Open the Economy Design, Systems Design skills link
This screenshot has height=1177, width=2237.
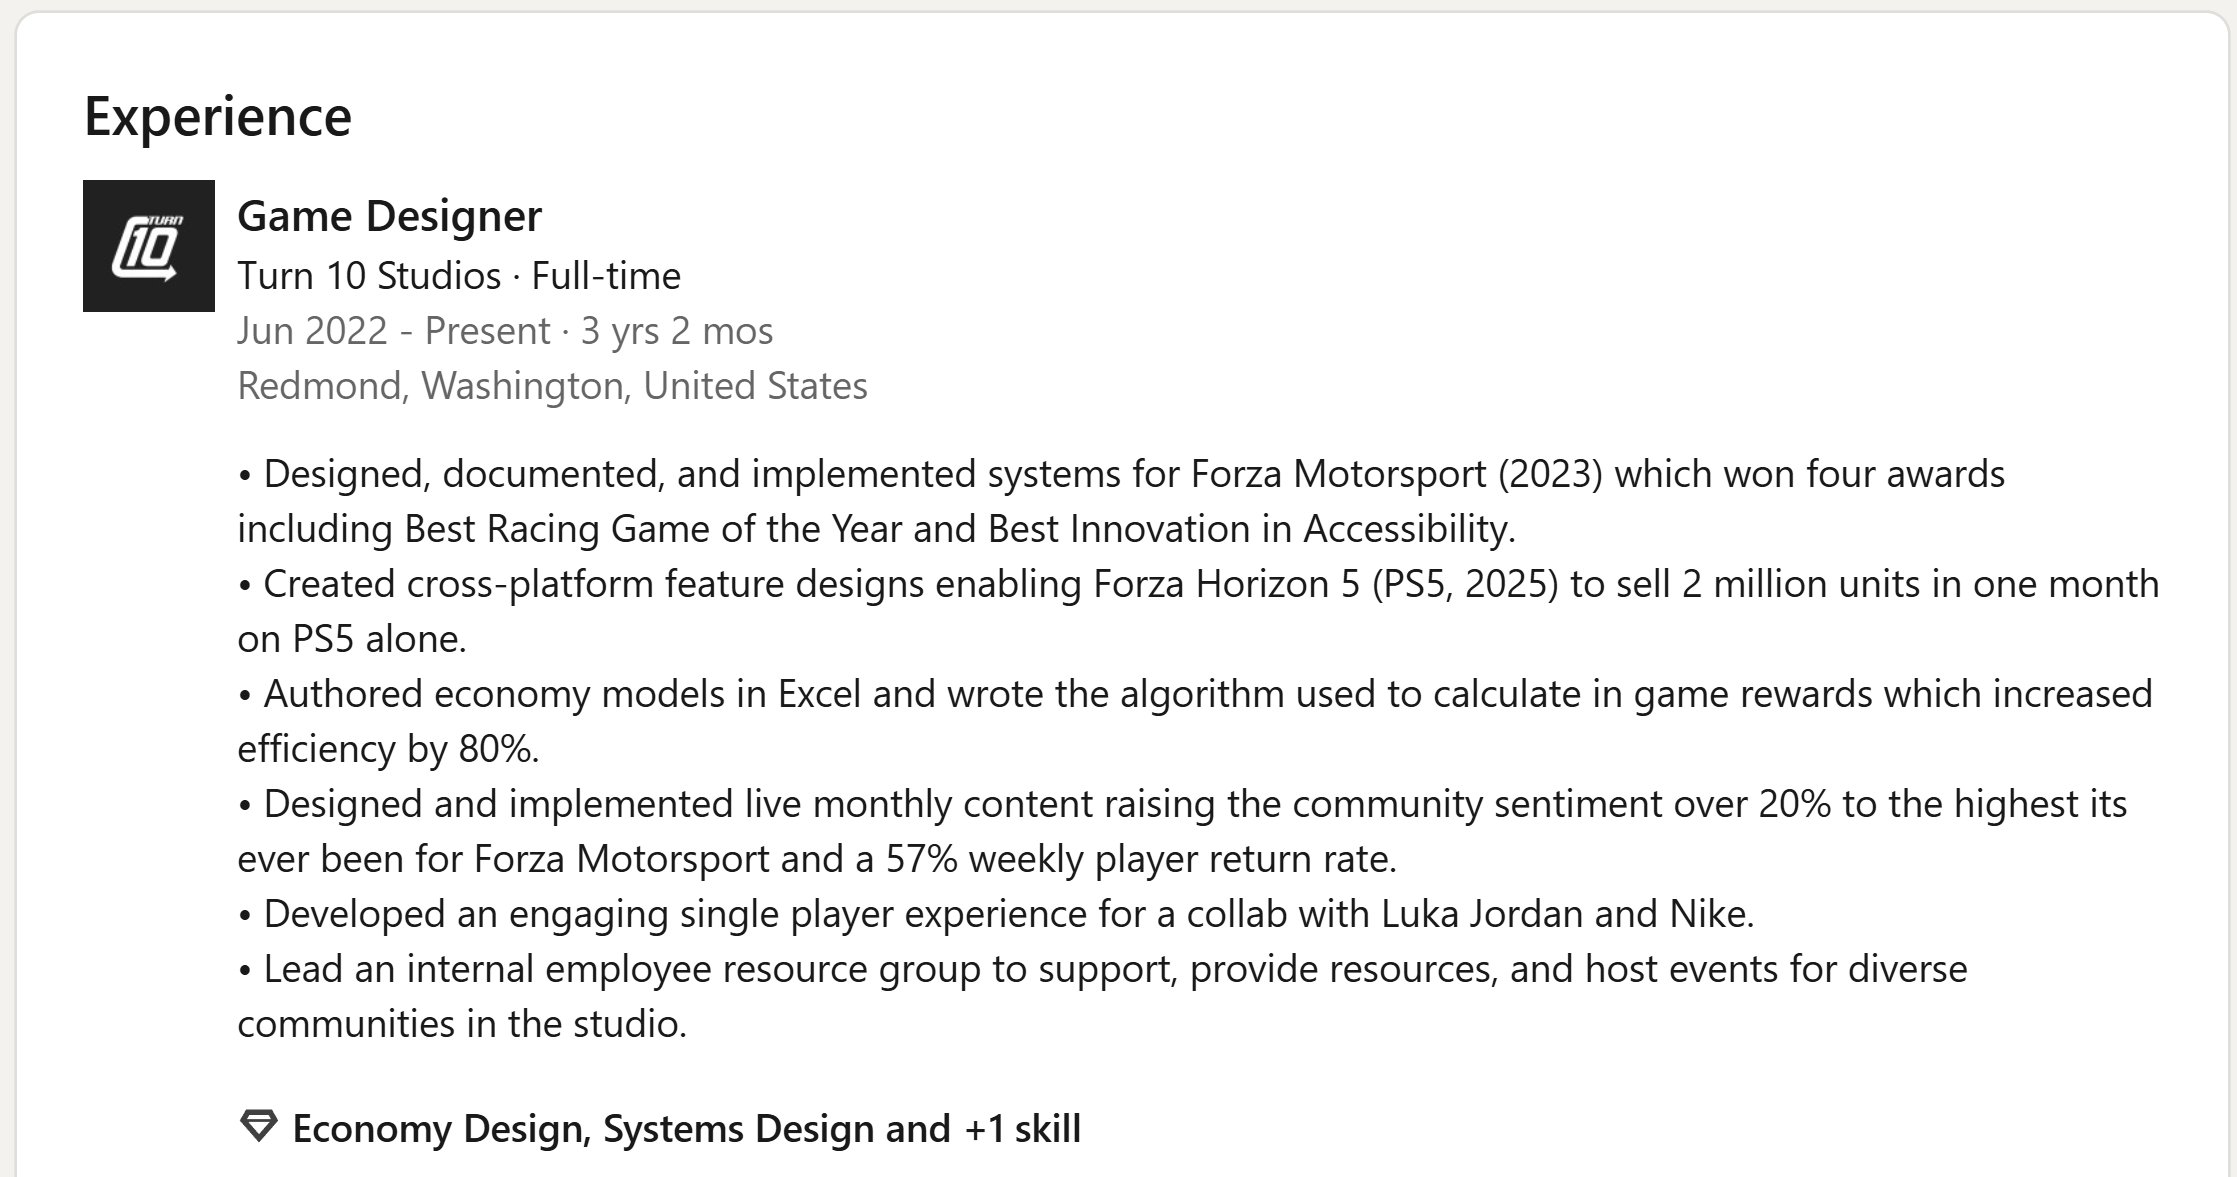(x=621, y=1129)
